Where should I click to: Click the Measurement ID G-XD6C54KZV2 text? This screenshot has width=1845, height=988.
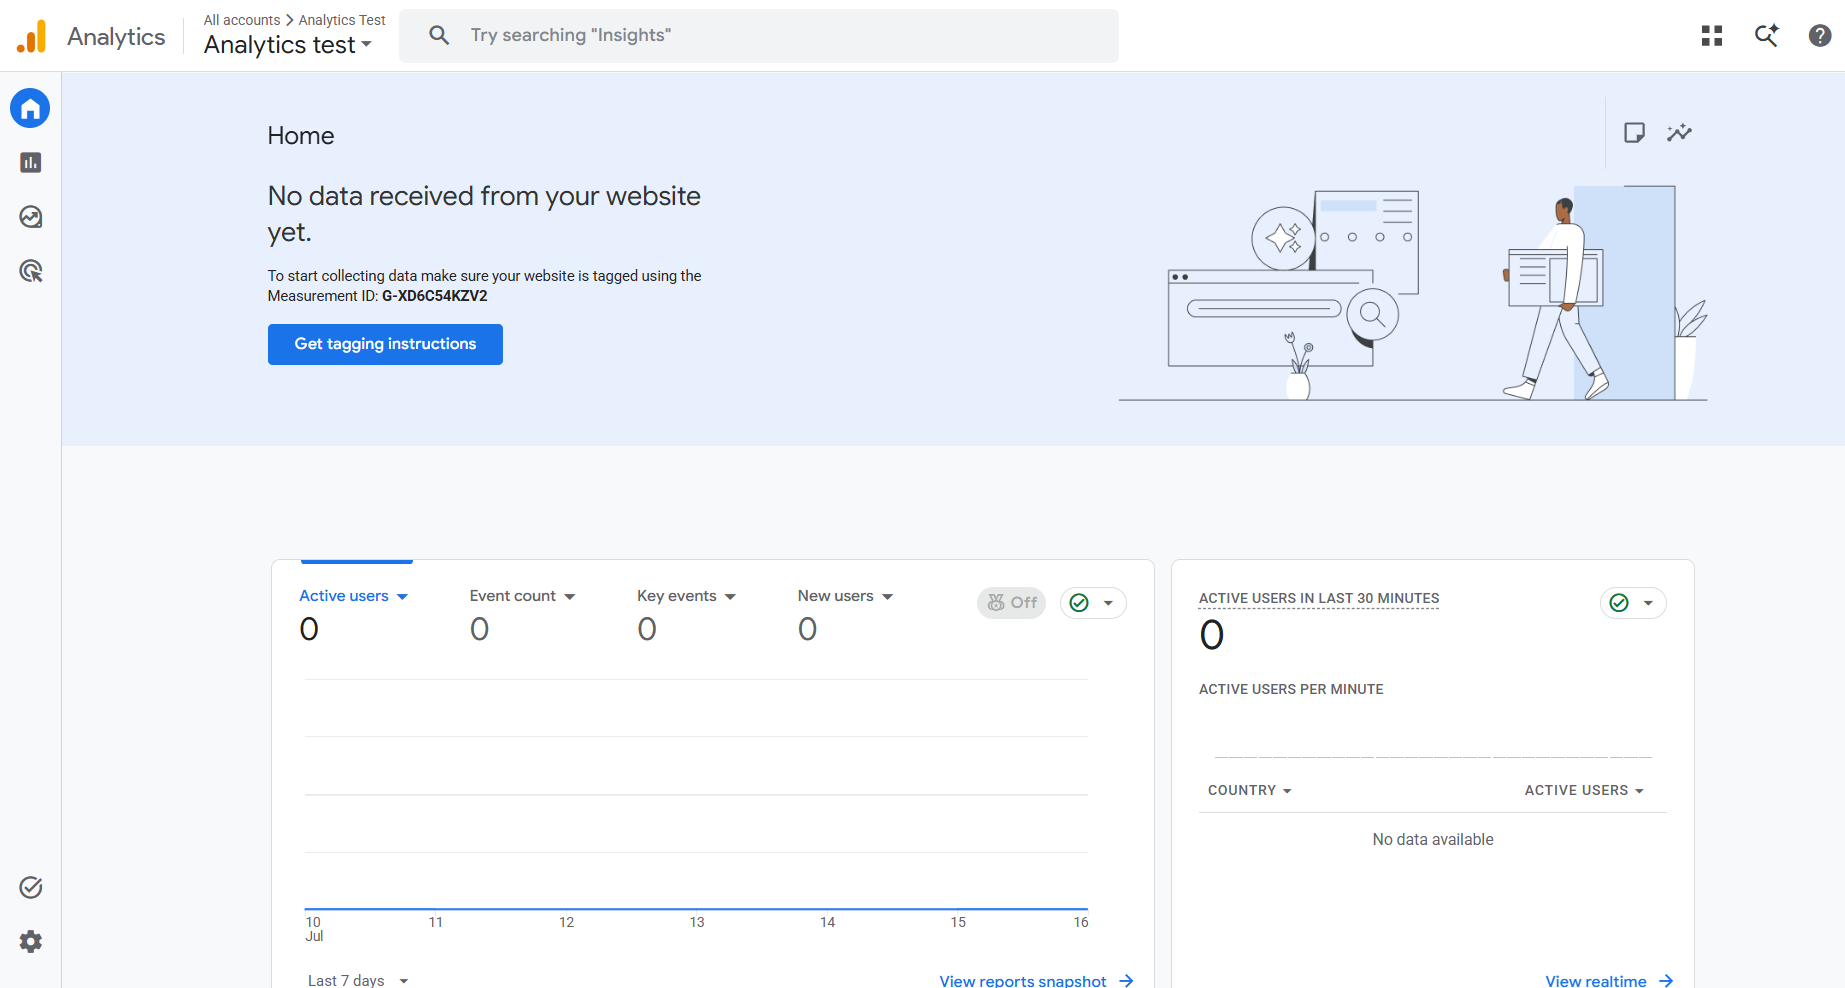coord(434,296)
